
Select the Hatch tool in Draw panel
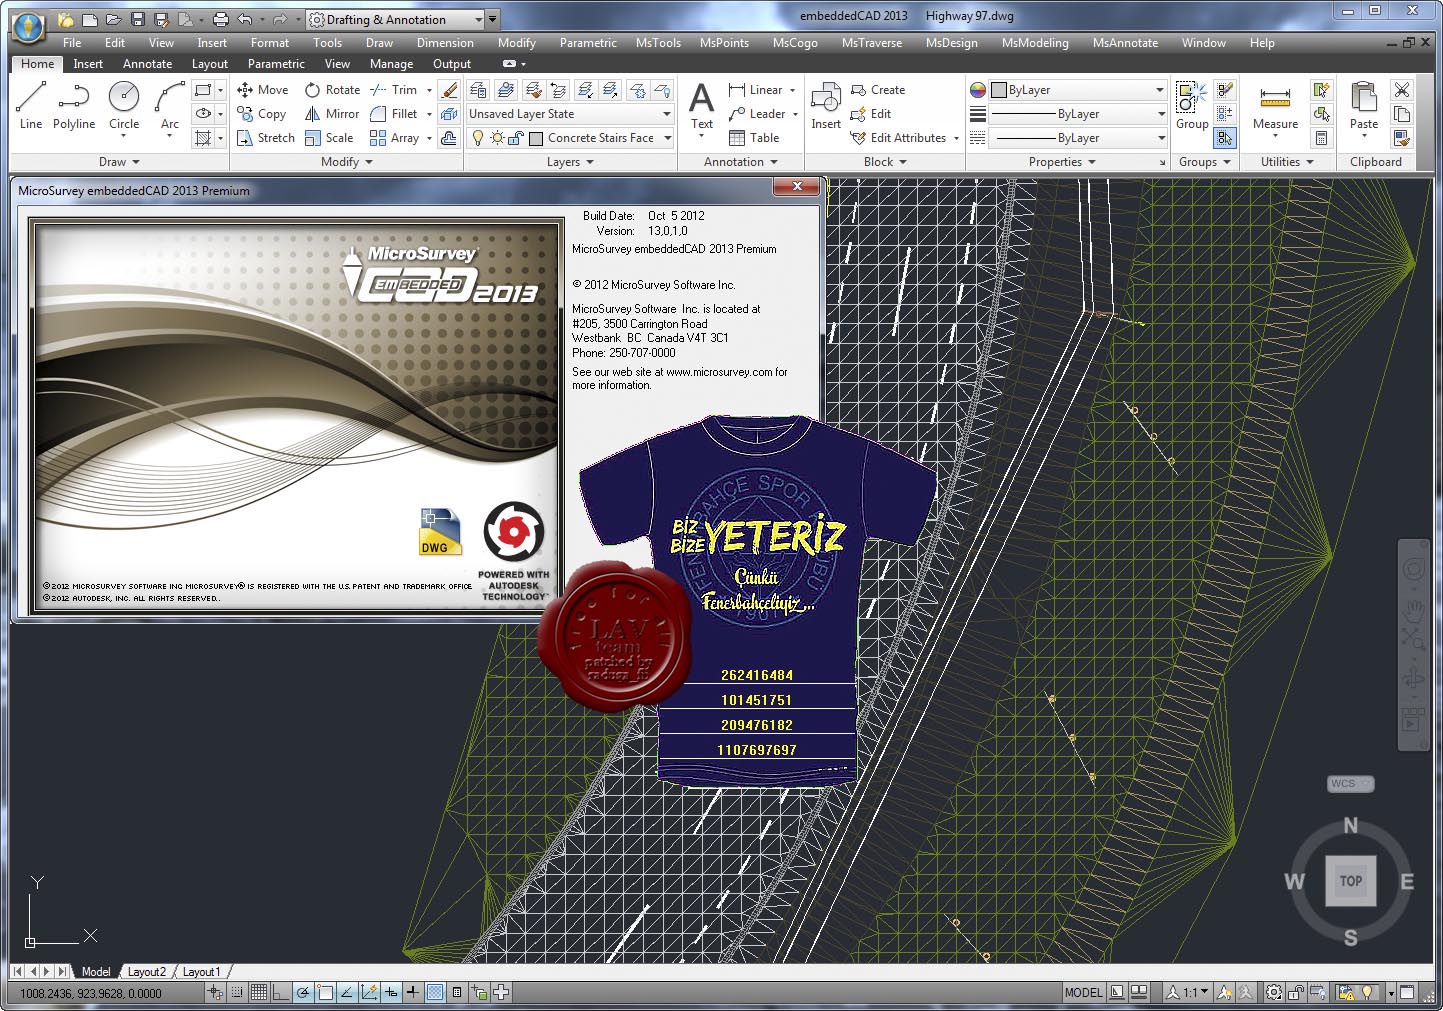[203, 138]
